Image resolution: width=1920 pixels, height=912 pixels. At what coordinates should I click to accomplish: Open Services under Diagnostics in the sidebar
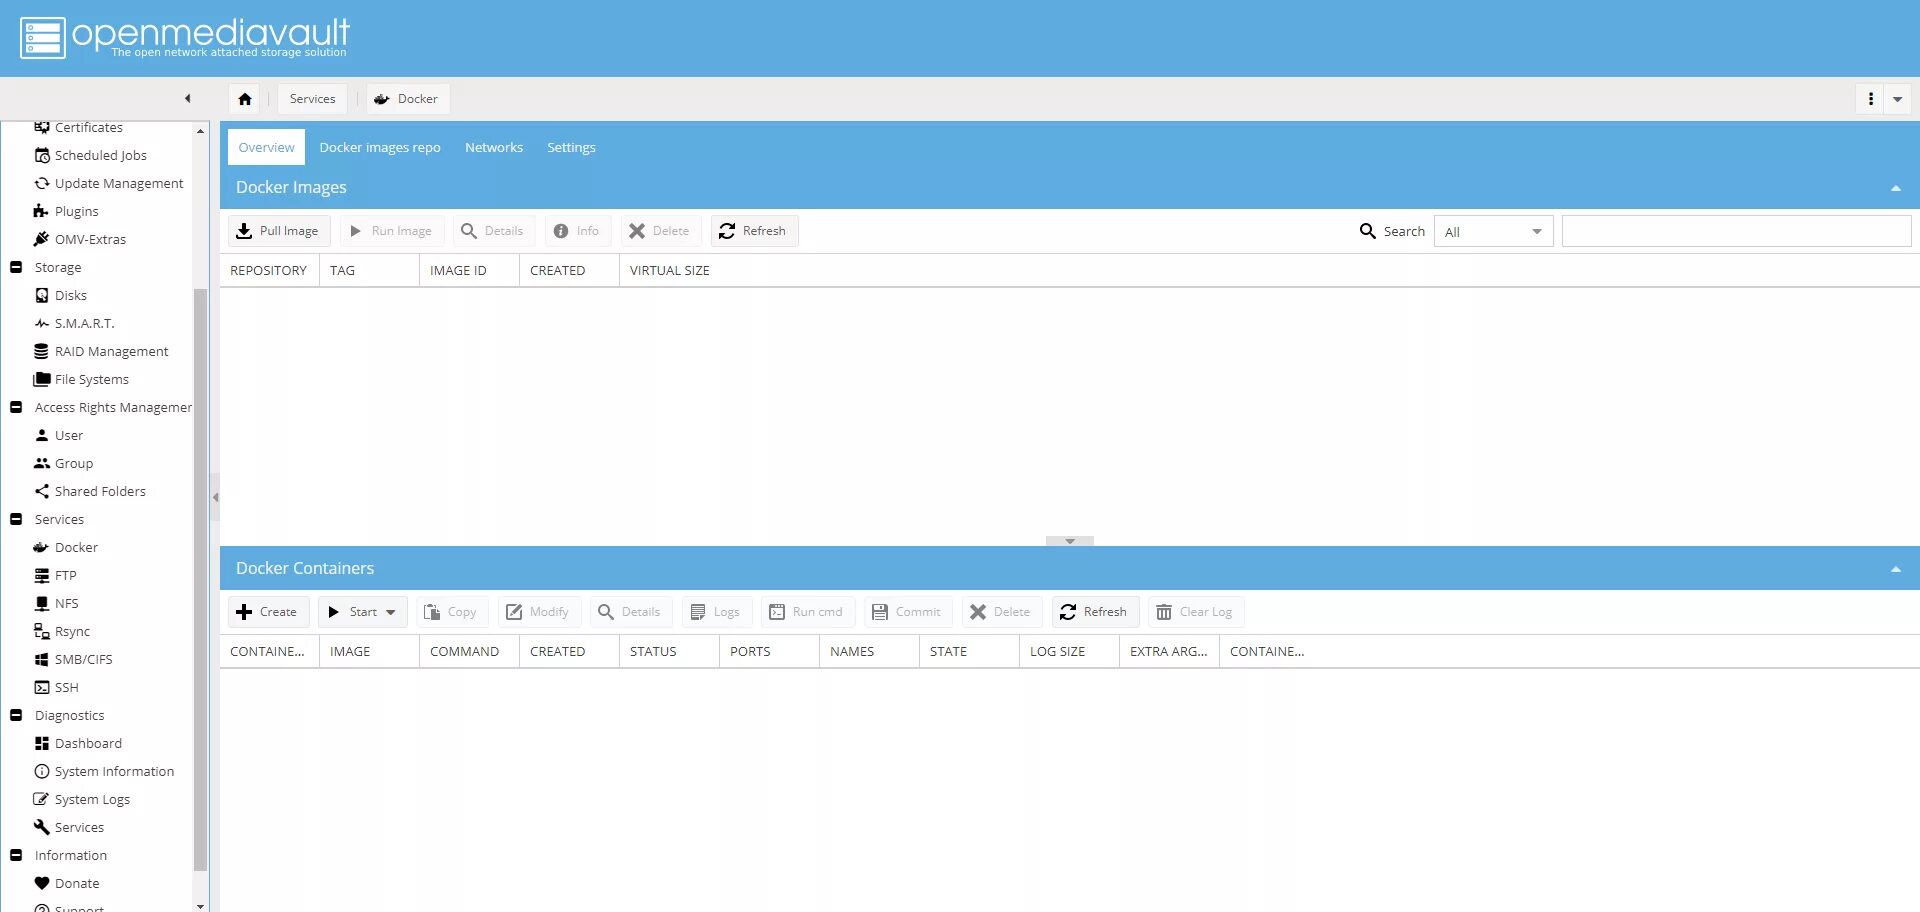click(x=79, y=827)
